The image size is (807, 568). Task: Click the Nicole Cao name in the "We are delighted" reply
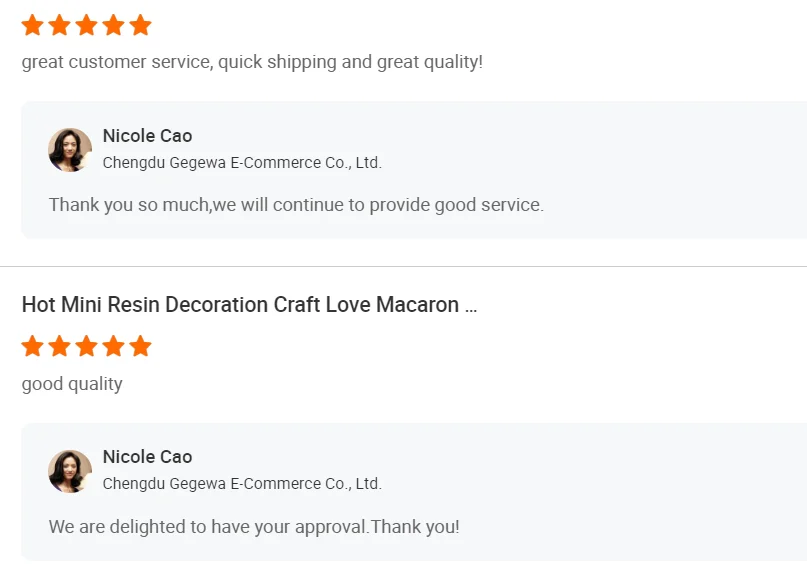147,457
